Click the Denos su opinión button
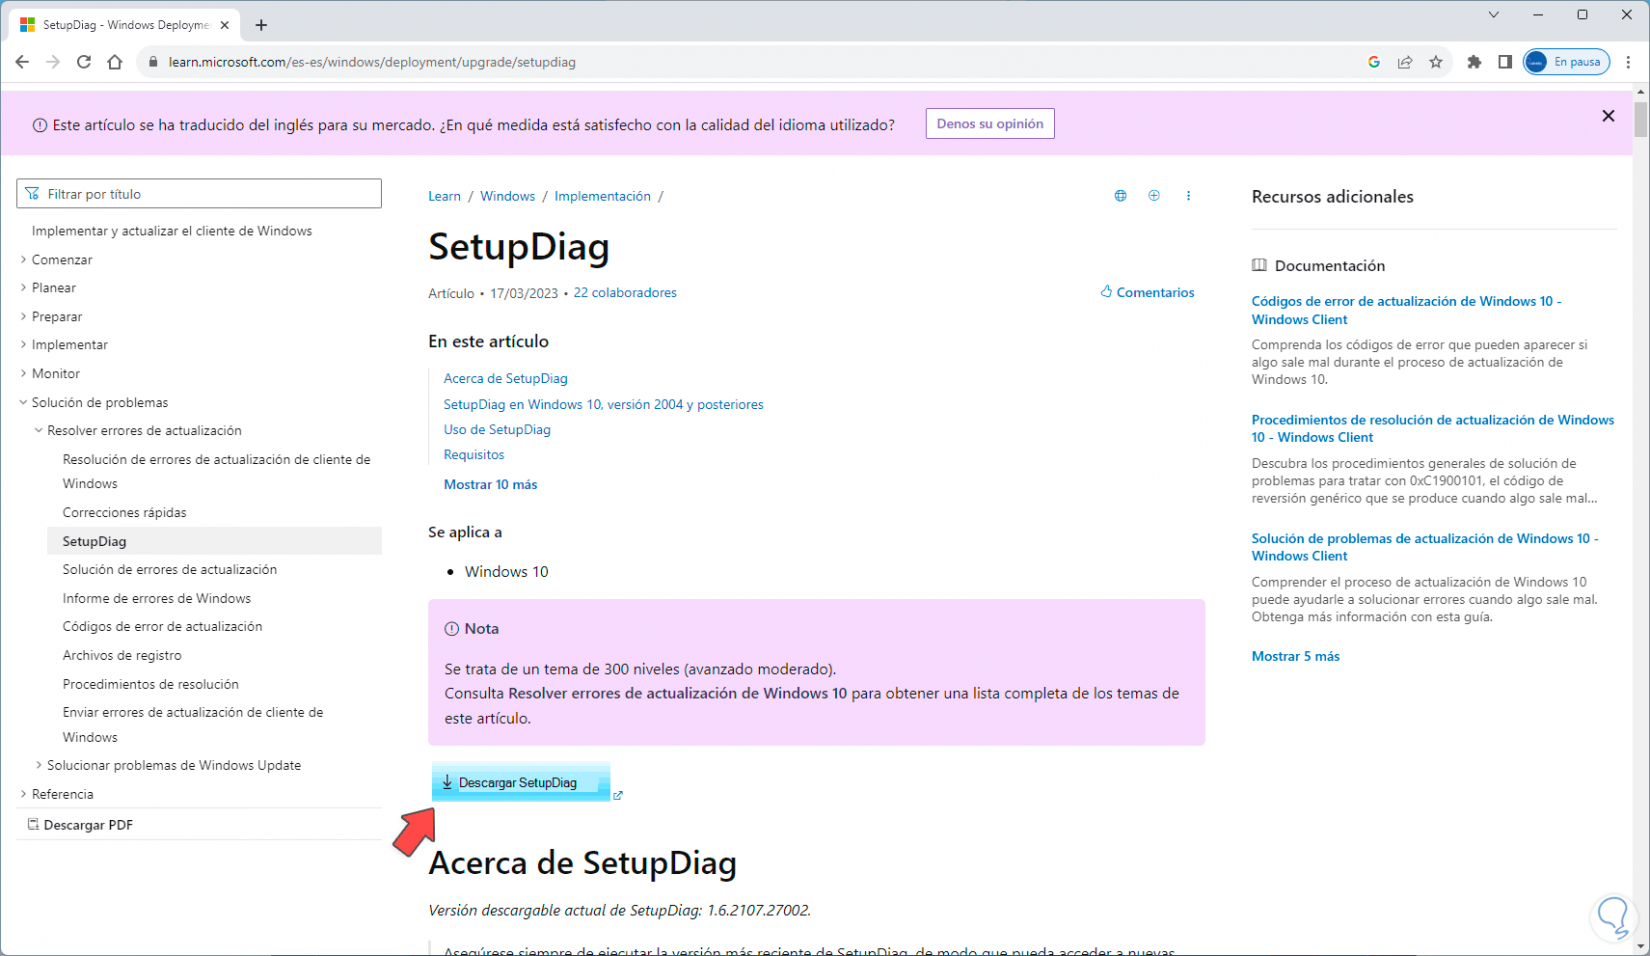 (x=990, y=124)
